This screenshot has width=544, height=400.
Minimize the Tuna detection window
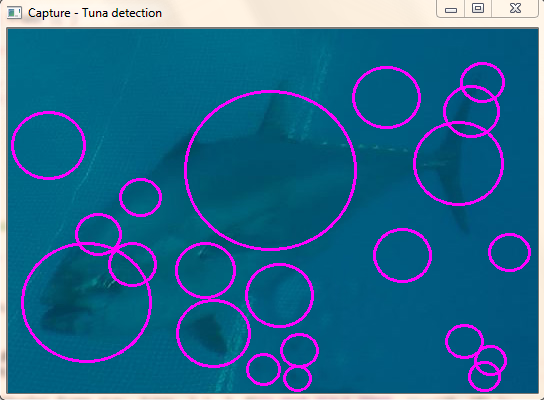(451, 10)
